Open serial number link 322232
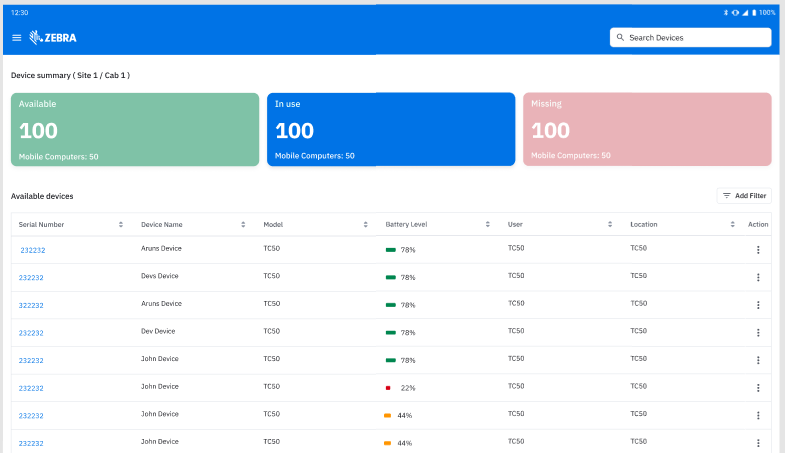This screenshot has width=785, height=453. tap(31, 305)
